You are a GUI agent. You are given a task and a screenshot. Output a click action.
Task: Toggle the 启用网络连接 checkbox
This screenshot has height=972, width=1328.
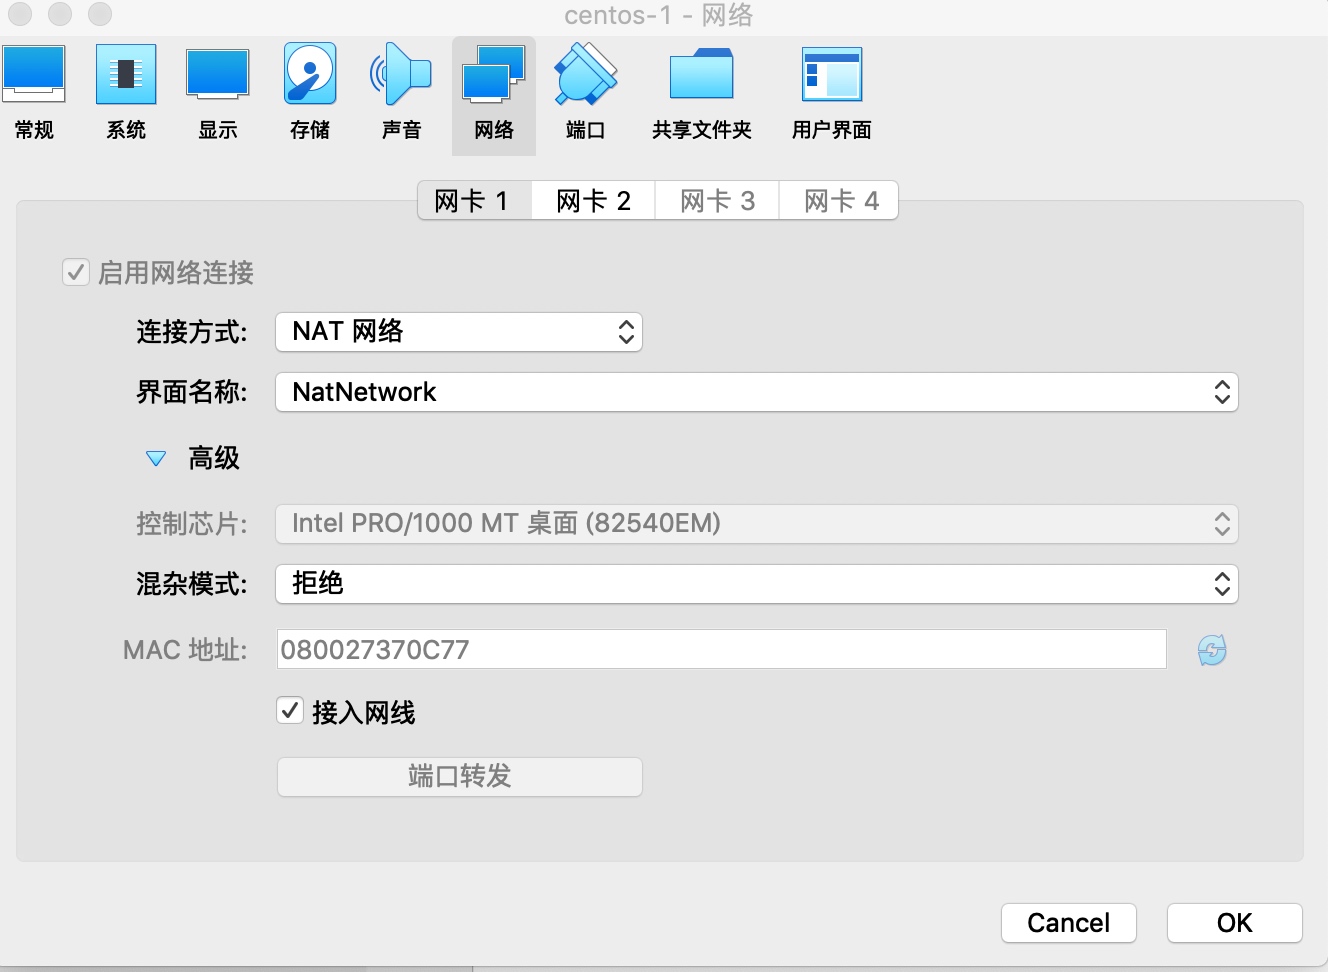[x=76, y=272]
